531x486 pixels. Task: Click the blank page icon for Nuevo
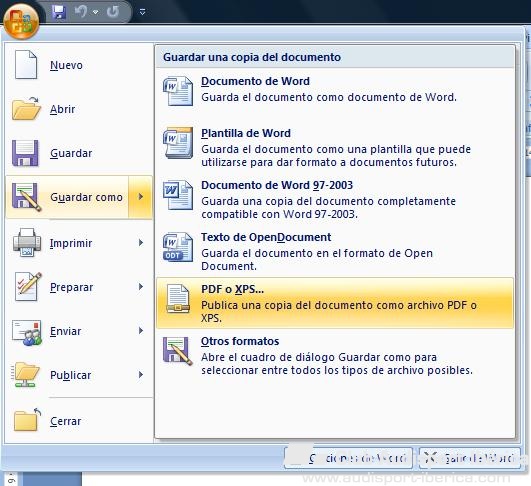click(x=26, y=64)
